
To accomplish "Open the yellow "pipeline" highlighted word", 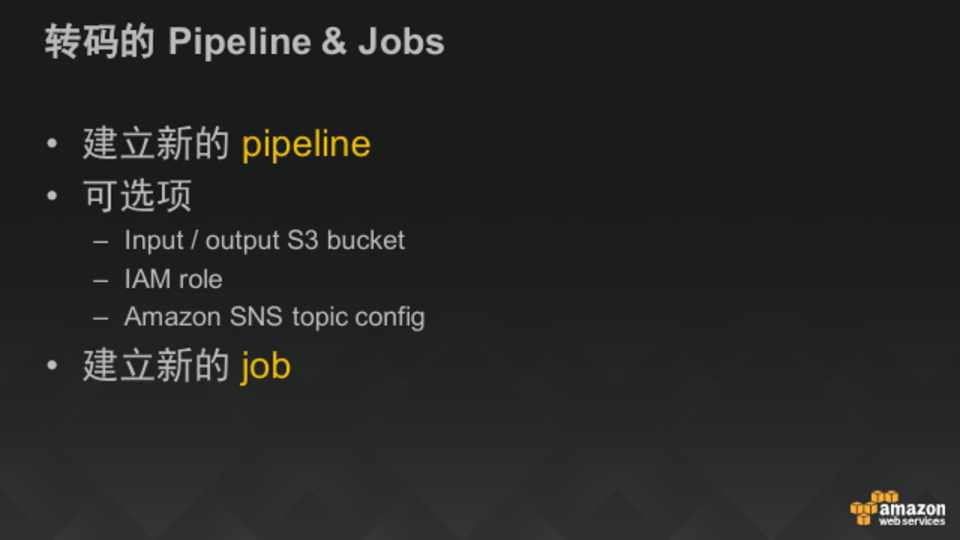I will [306, 144].
